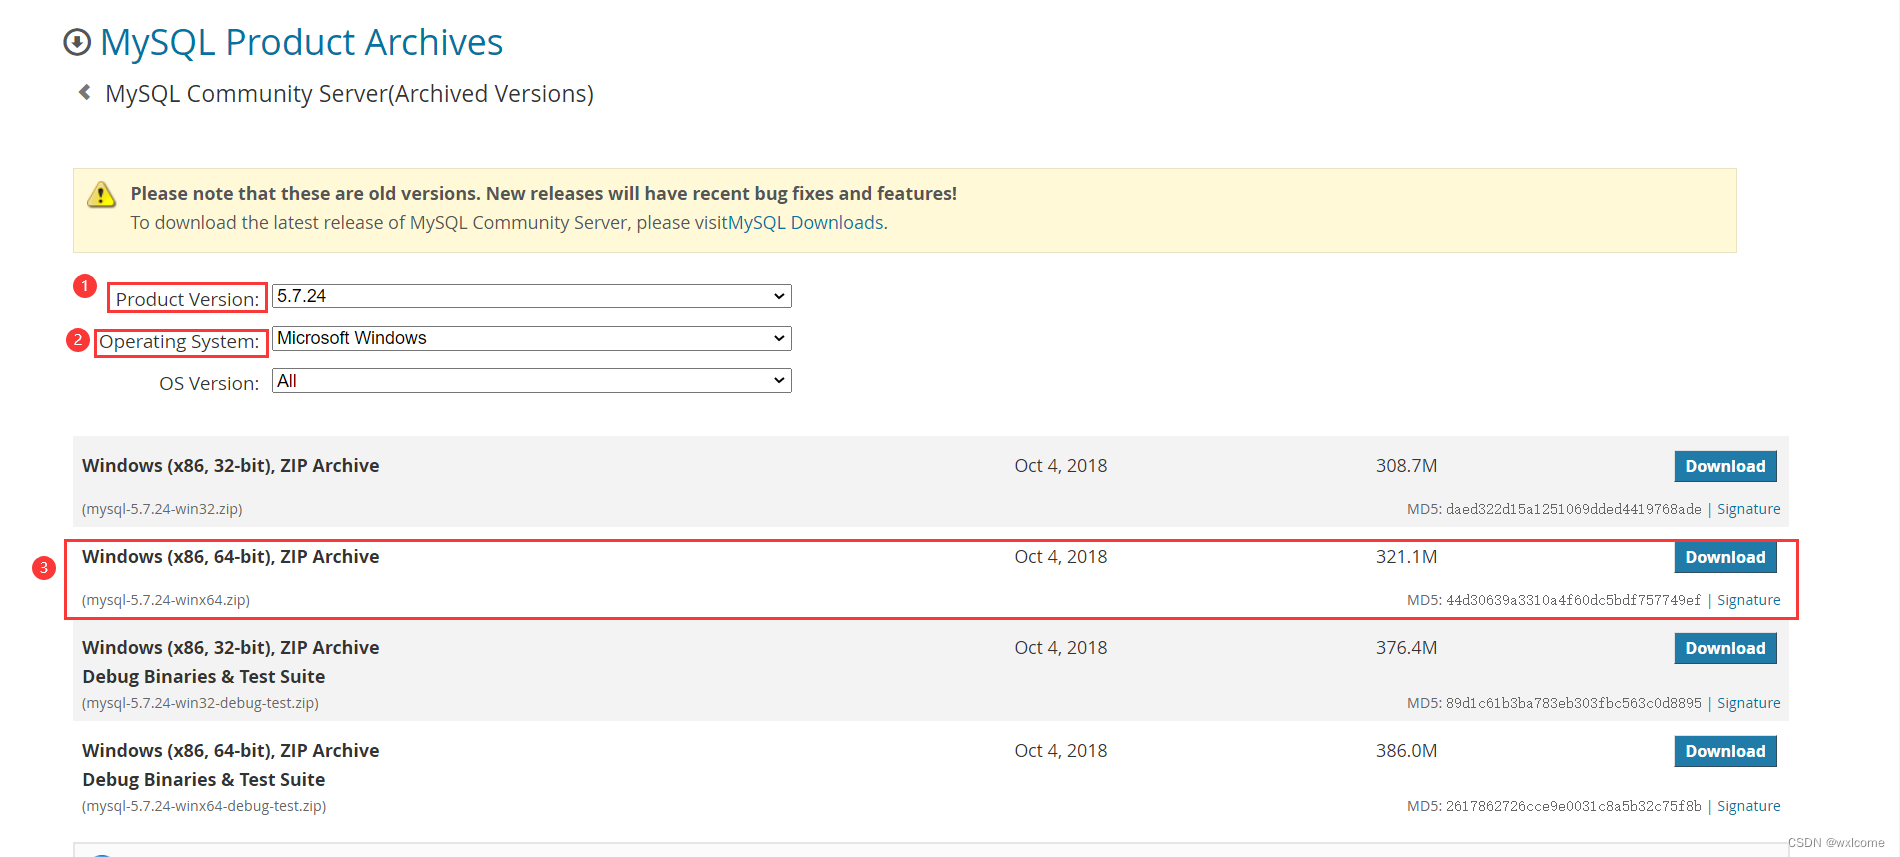Open the Operating System dropdown showing Microsoft Windows
The image size is (1900, 857).
[x=532, y=338]
